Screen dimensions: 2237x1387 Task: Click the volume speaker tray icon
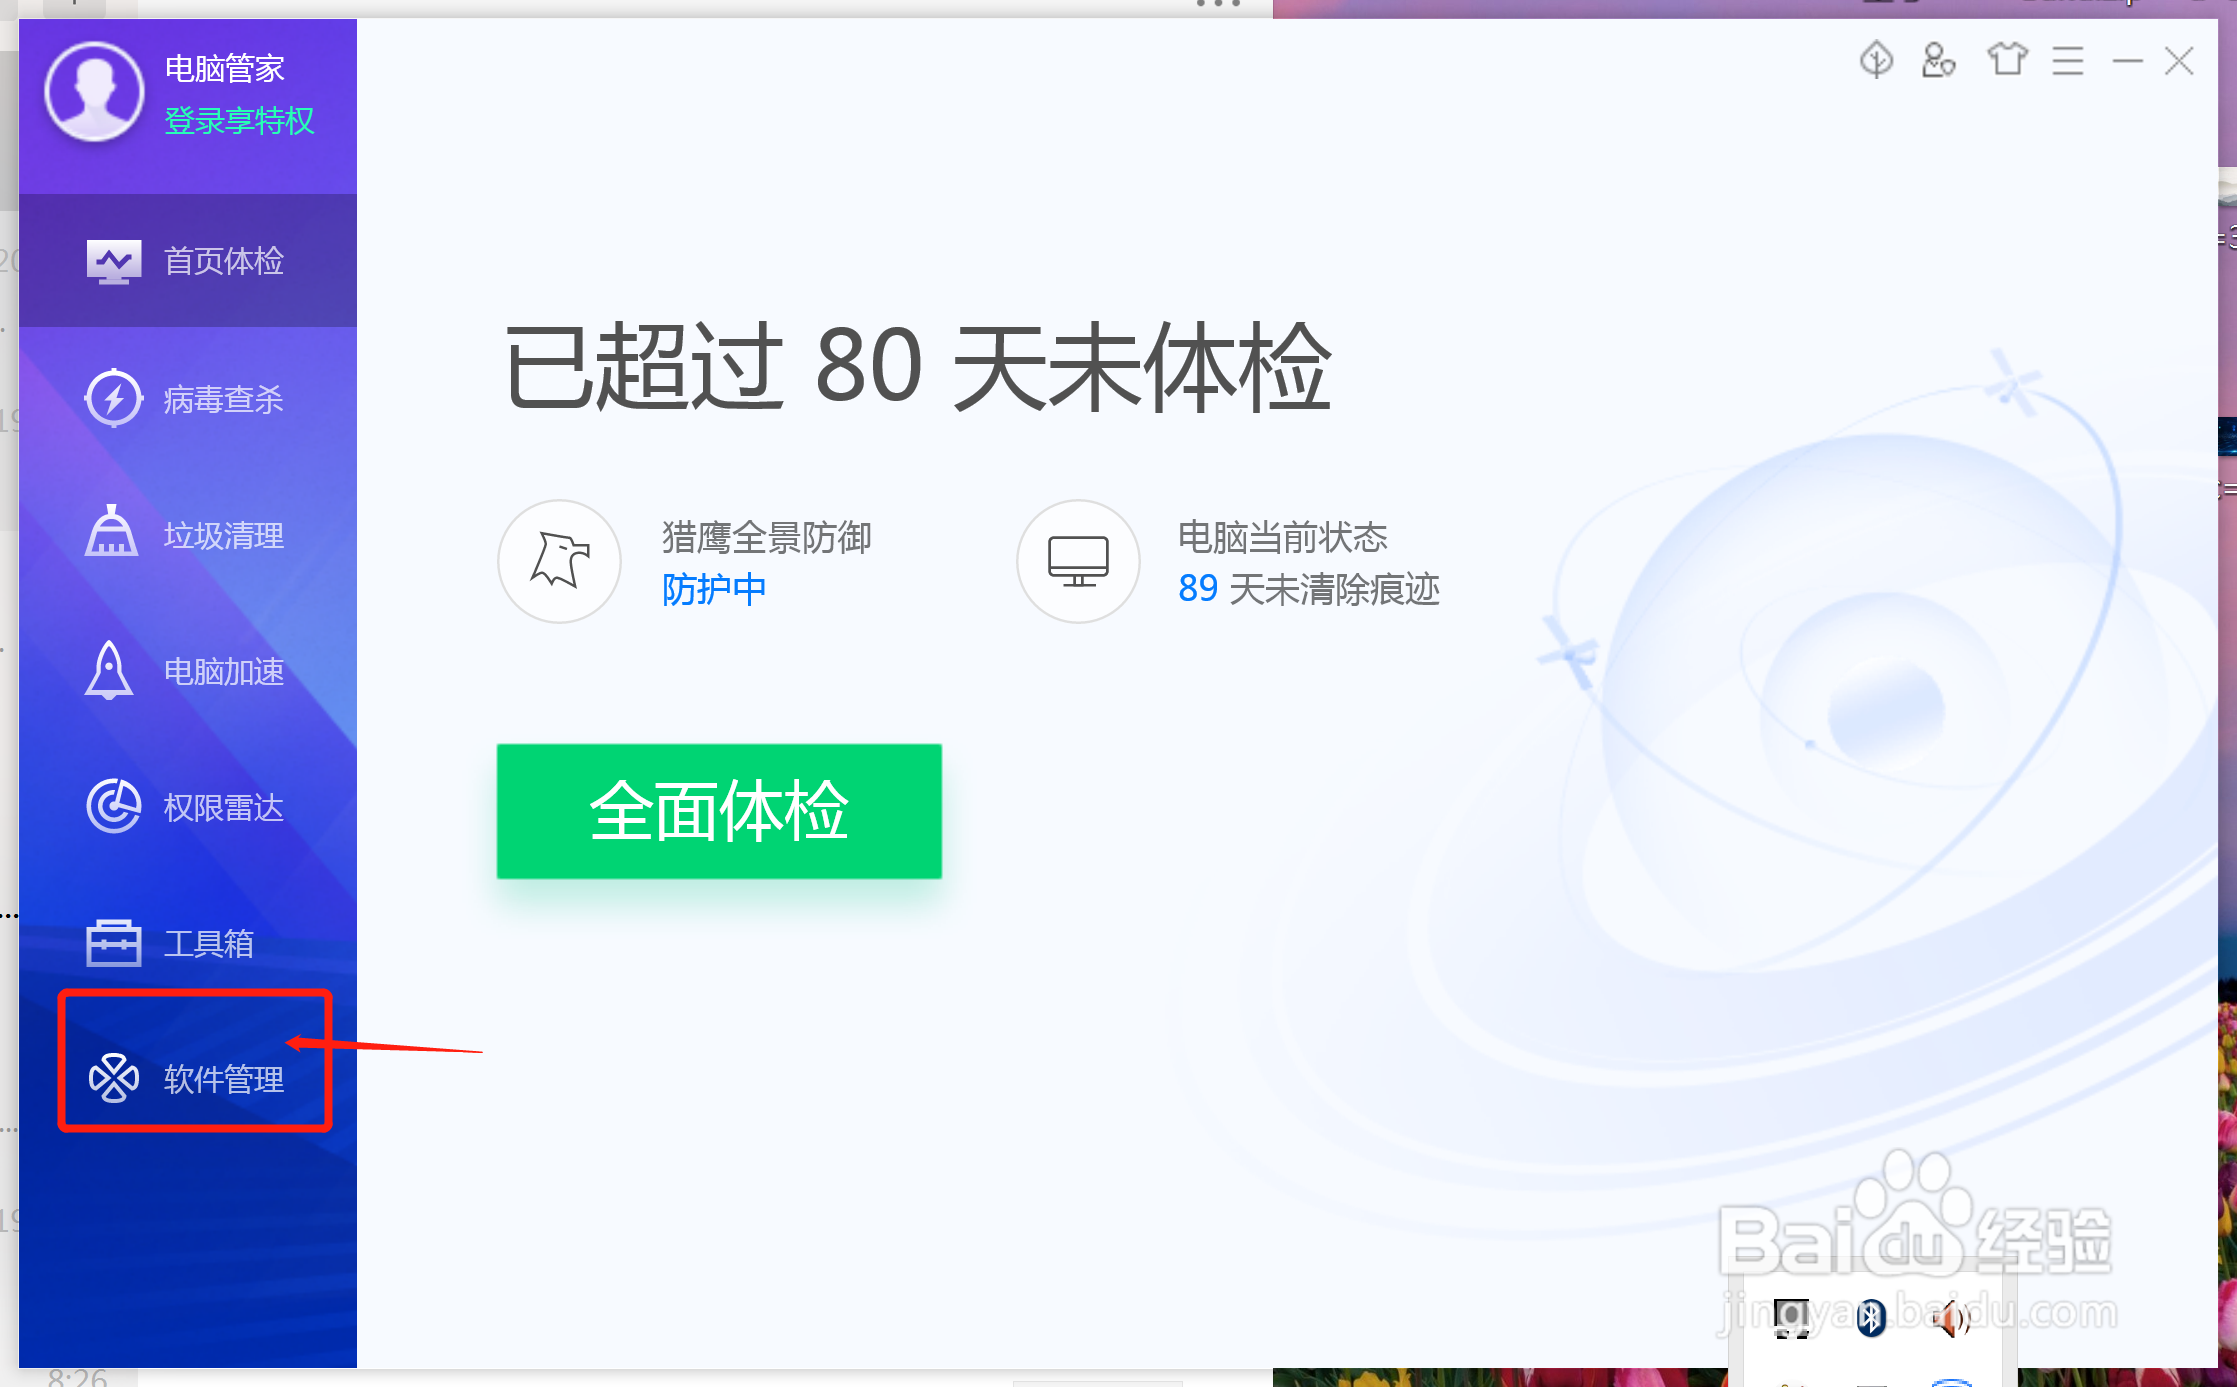(x=1949, y=1319)
